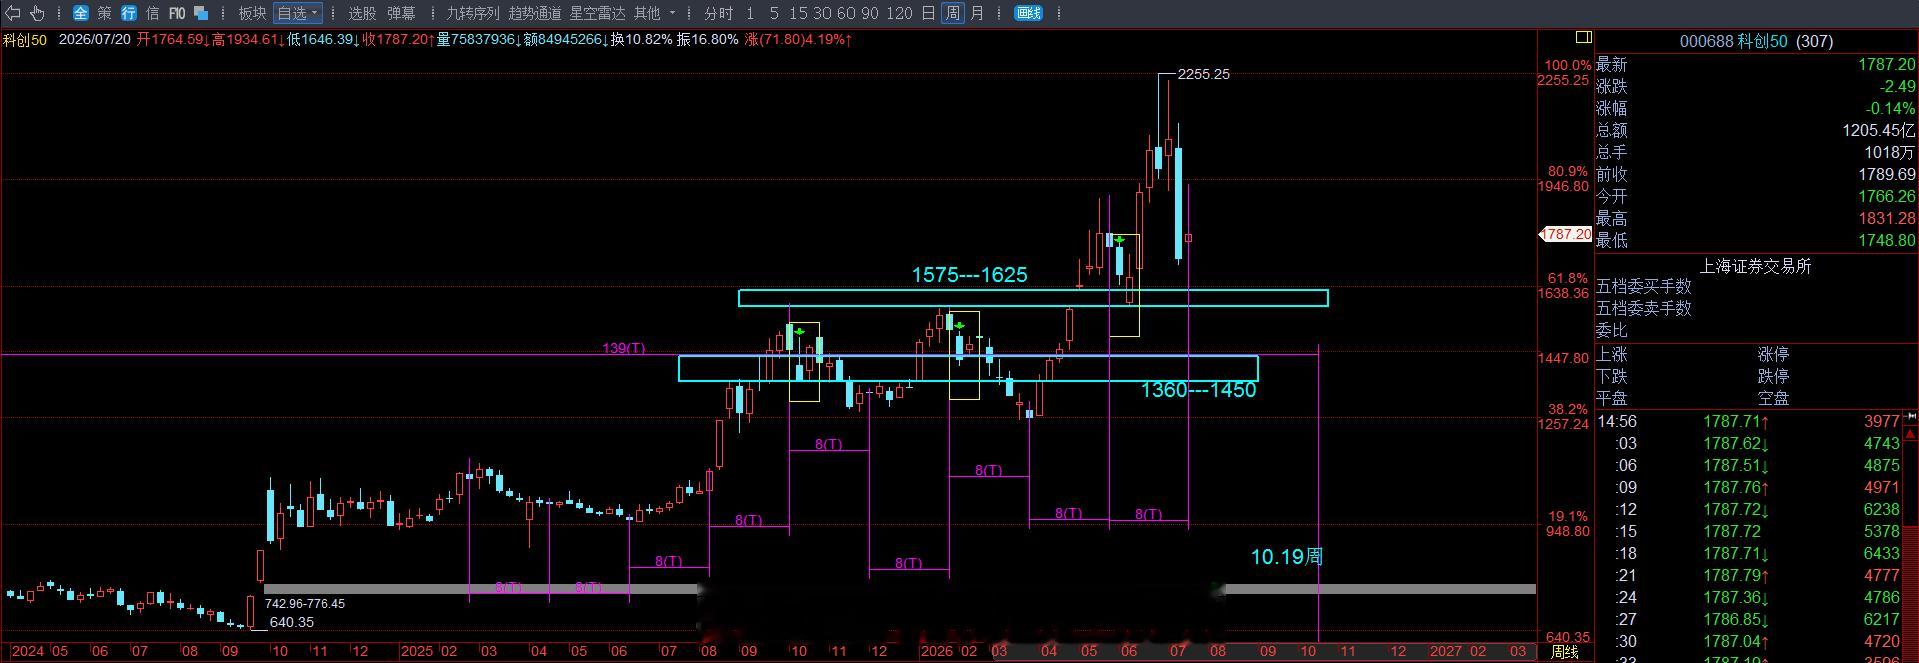Viewport: 1919px width, 663px height.
Task: Click the 总额 1205.45亿 value
Action: 1878,130
